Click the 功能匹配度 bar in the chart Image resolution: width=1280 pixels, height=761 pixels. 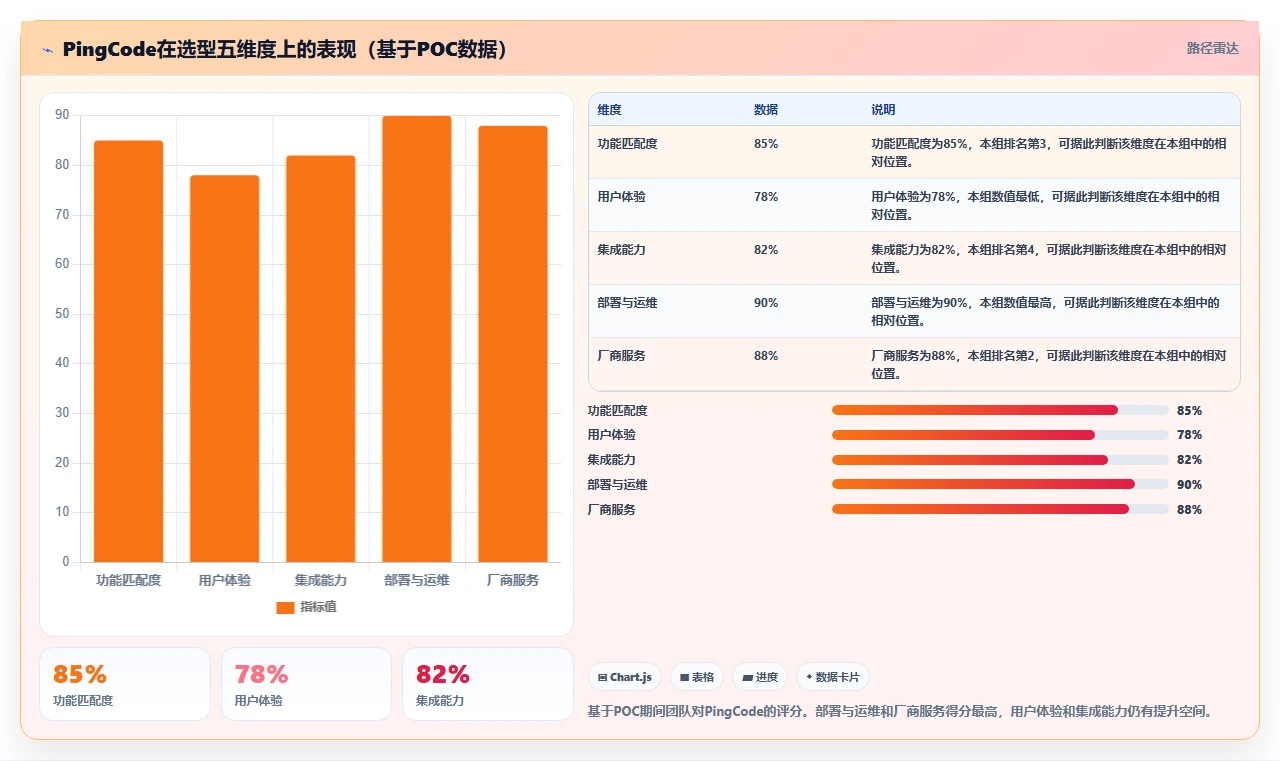[128, 351]
